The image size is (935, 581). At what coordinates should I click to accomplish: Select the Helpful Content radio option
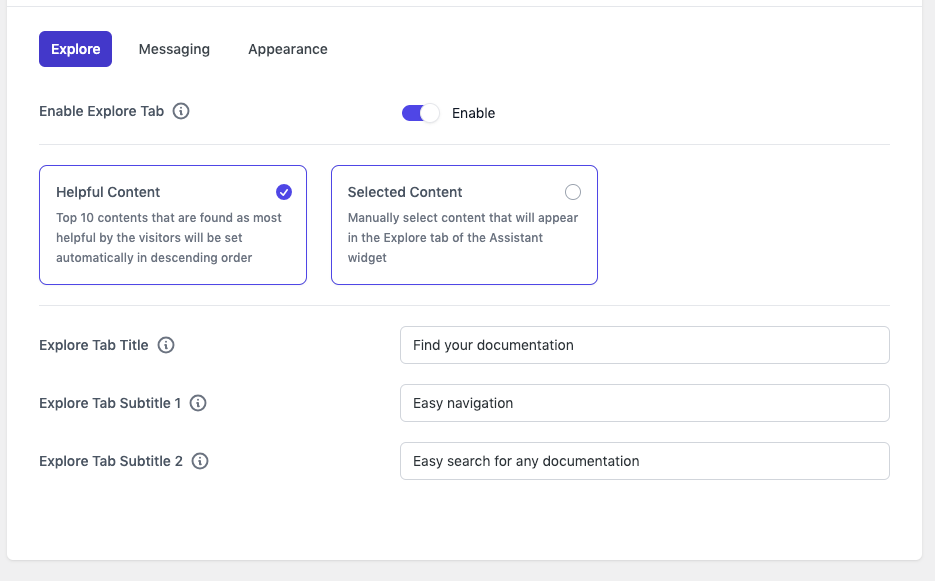coord(284,192)
